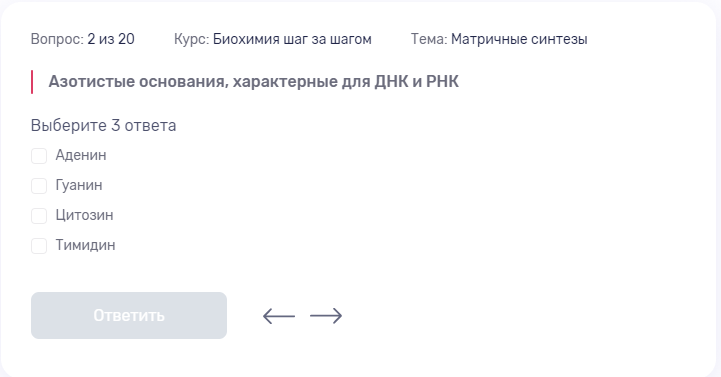
Task: Click the Курс: label
Action: pos(192,39)
